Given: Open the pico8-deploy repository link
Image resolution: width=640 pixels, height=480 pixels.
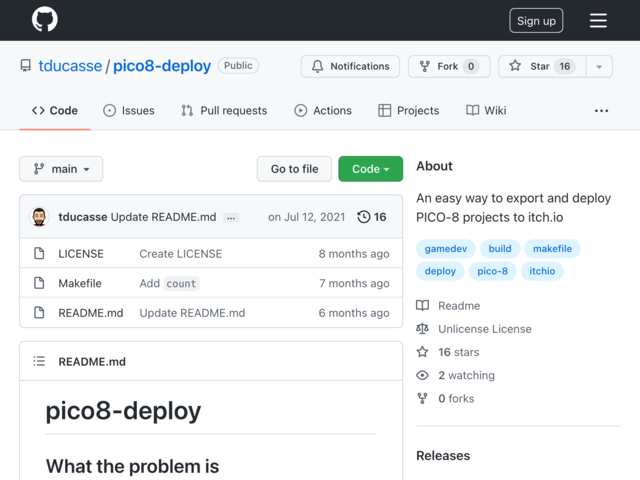Looking at the screenshot, I should tap(162, 66).
